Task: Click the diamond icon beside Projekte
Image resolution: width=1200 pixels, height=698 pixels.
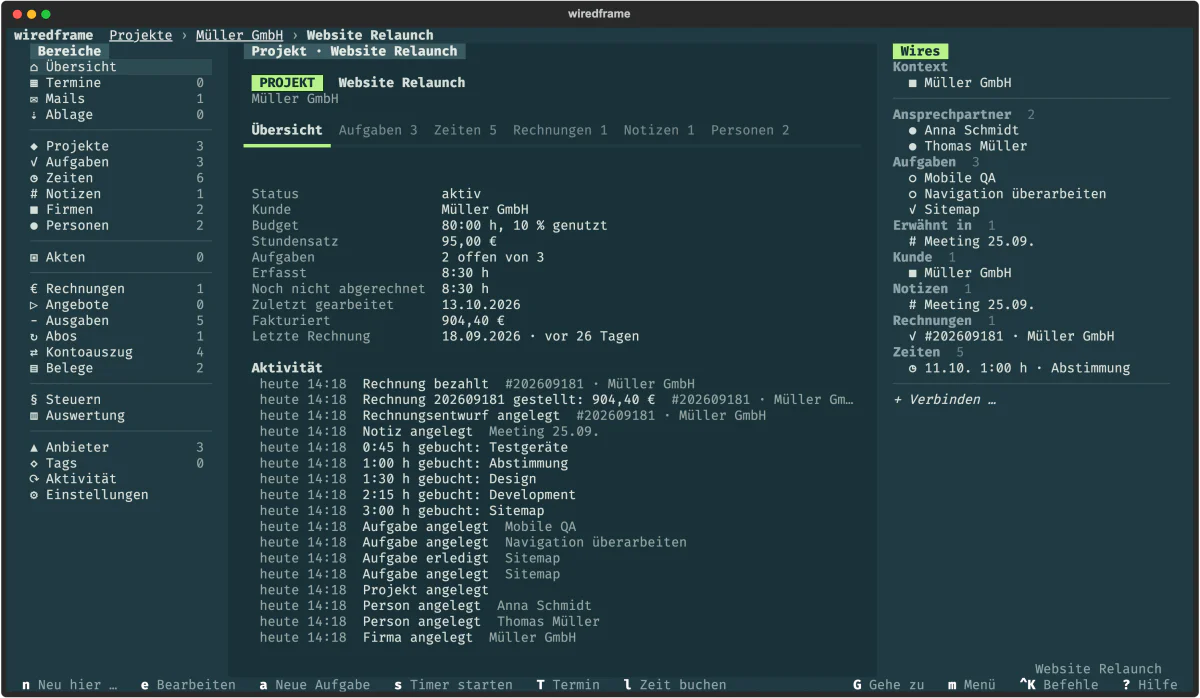Action: [x=34, y=146]
